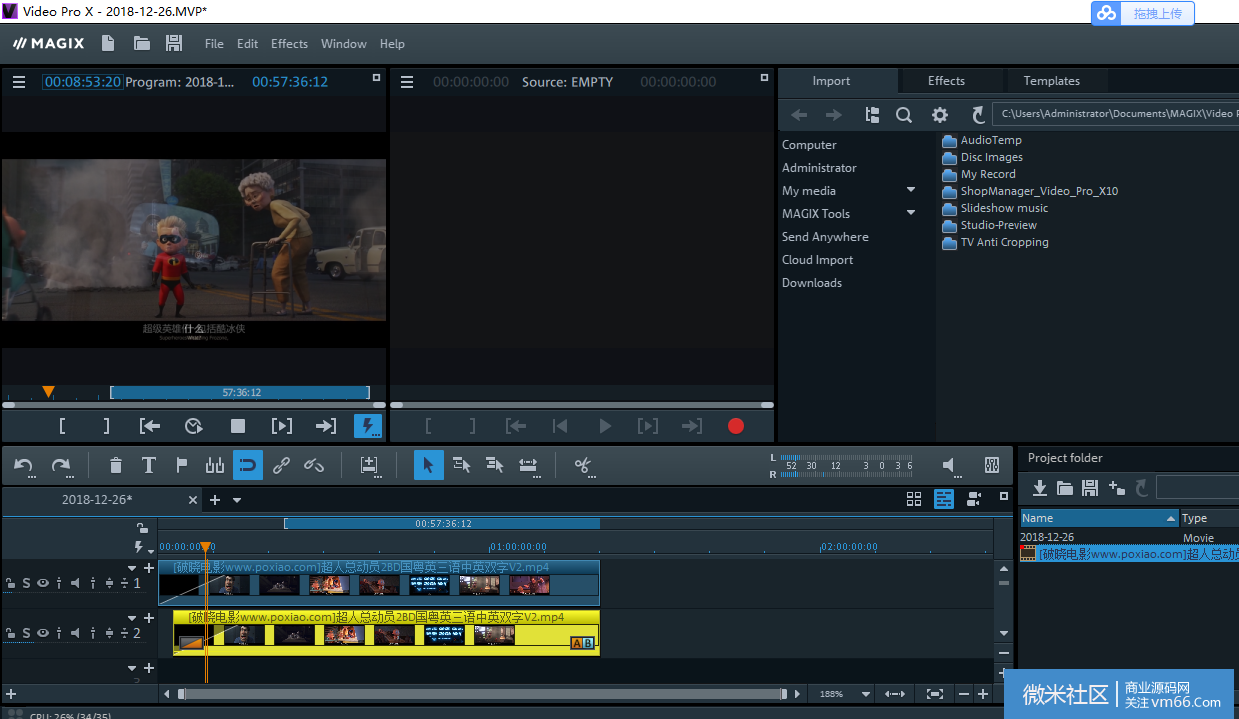Expand the My media dropdown arrow
The height and width of the screenshot is (719, 1239).
[911, 190]
